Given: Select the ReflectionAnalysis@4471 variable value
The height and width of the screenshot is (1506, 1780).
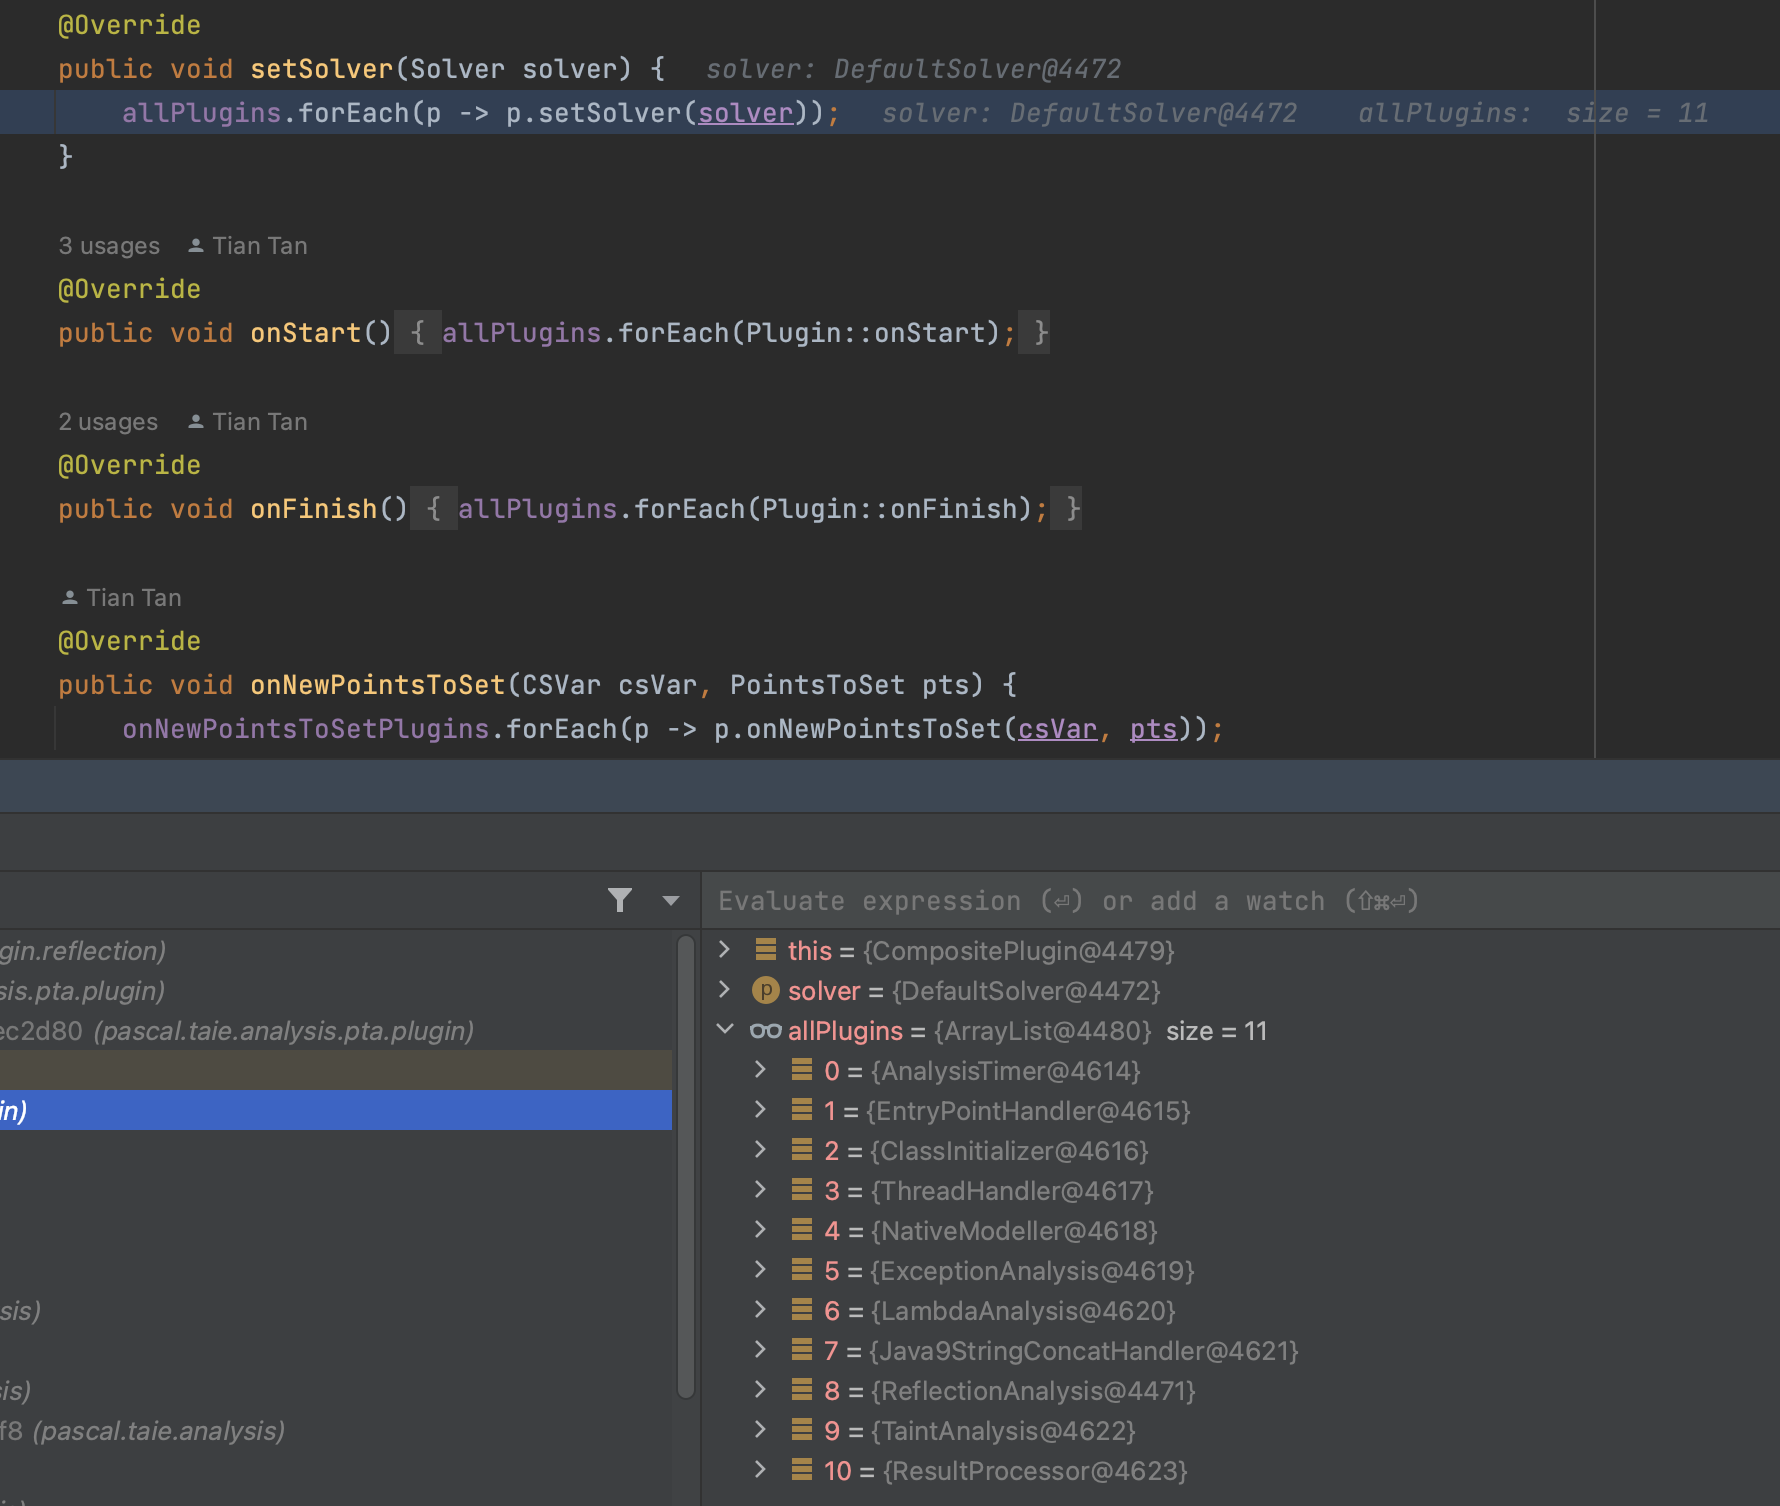Looking at the screenshot, I should click(x=1033, y=1391).
